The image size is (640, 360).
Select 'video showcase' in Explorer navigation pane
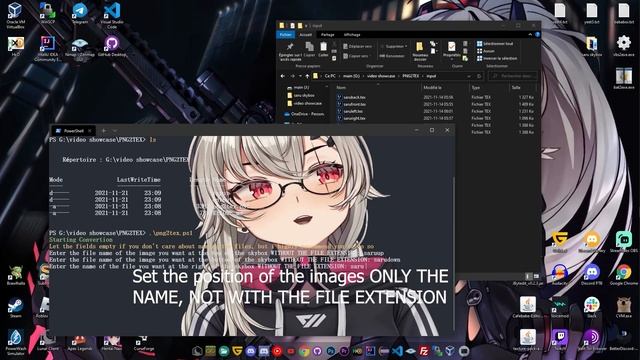pyautogui.click(x=304, y=104)
